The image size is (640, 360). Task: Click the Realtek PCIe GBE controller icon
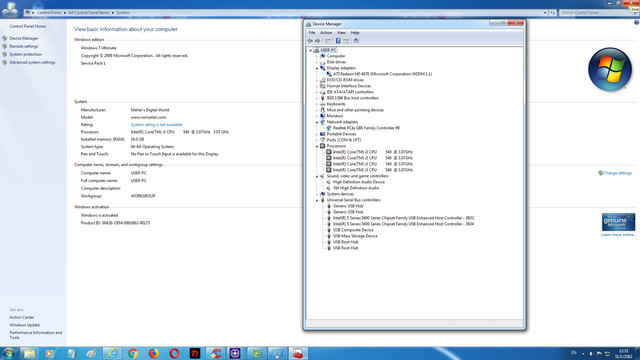tap(329, 128)
